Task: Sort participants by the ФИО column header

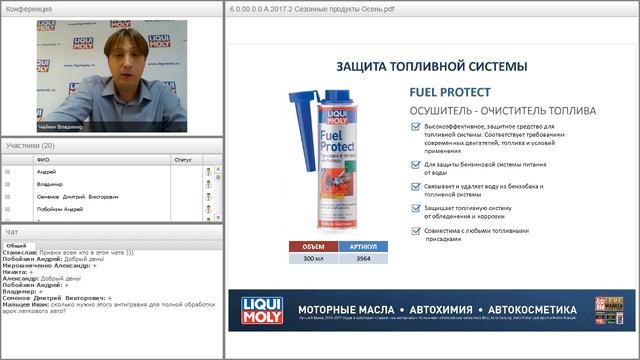Action: pyautogui.click(x=102, y=160)
